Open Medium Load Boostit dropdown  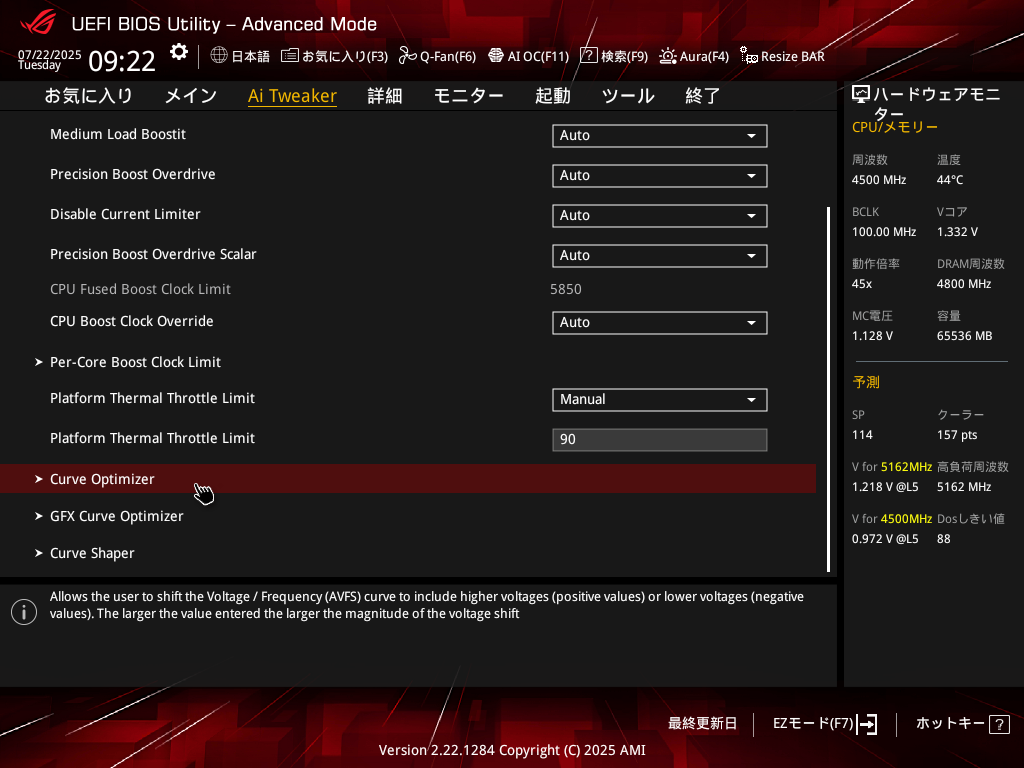660,136
